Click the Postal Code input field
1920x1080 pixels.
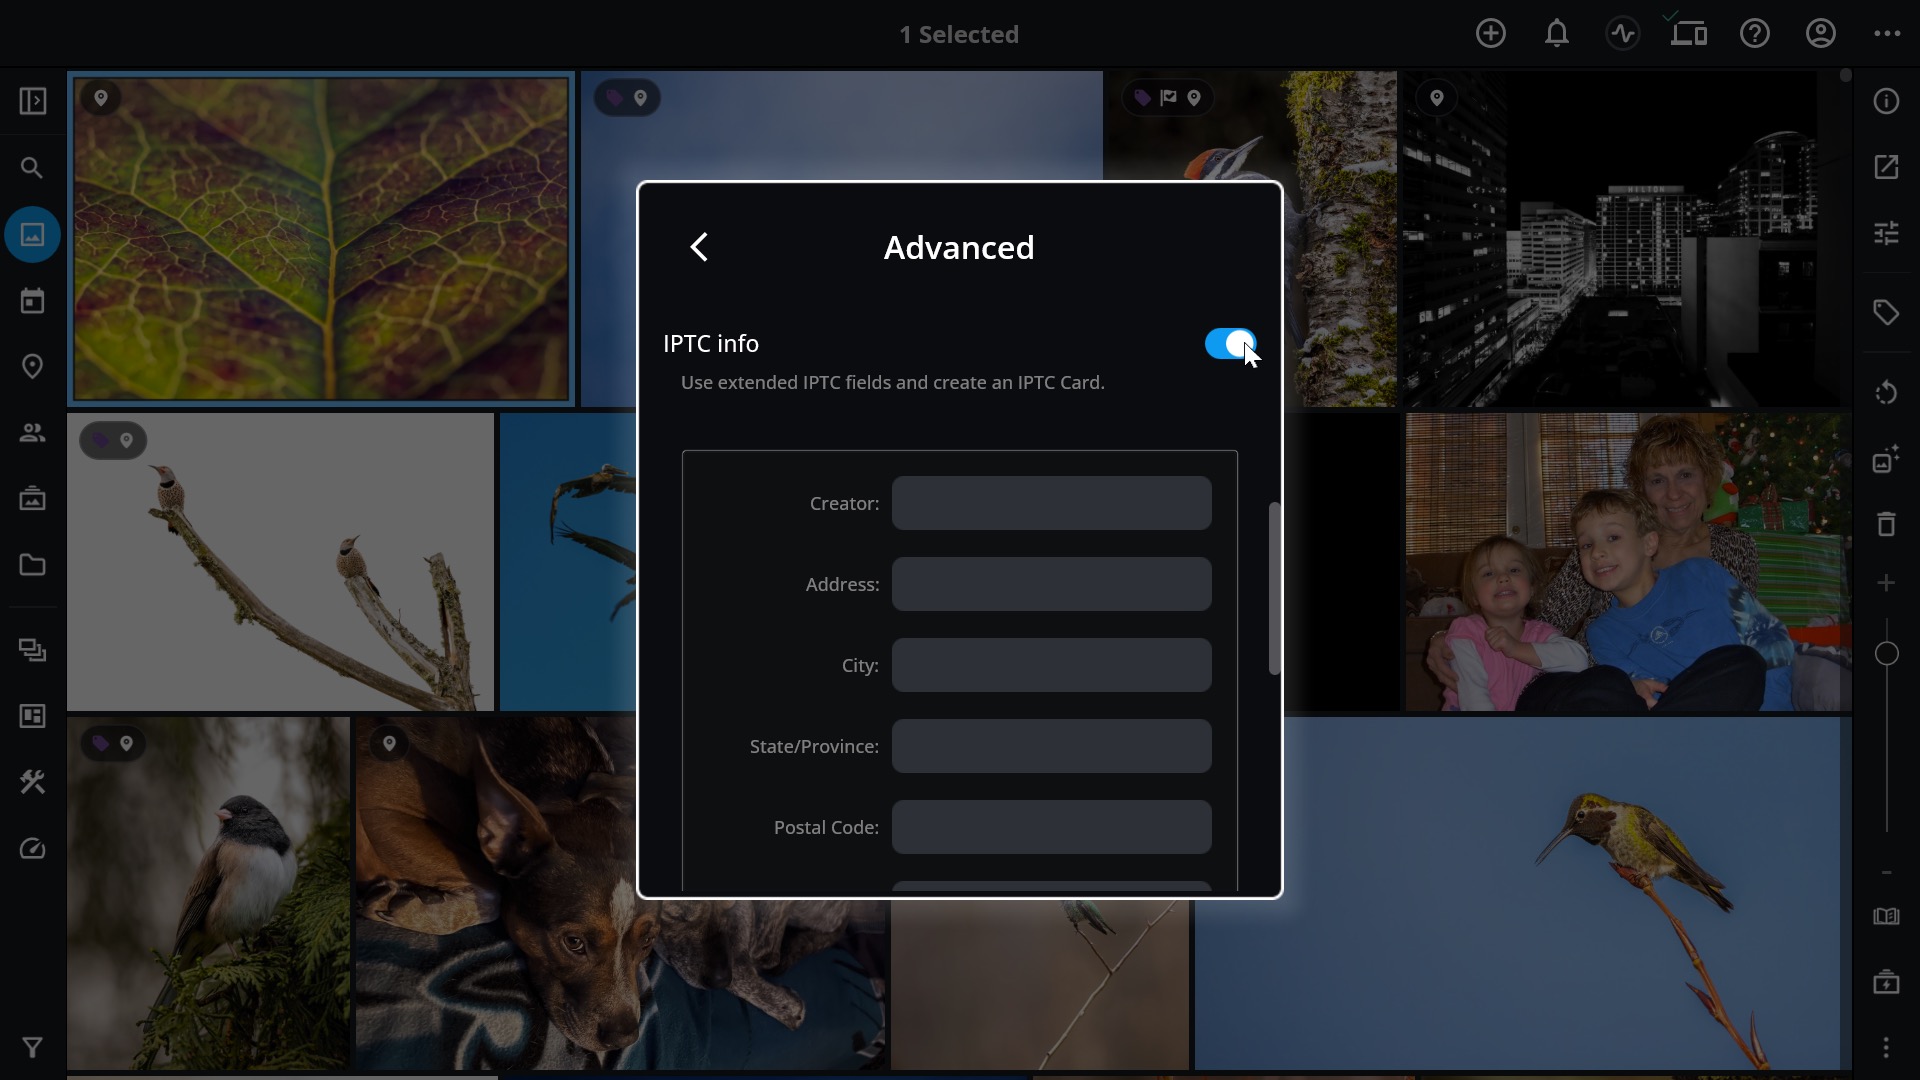click(1051, 827)
